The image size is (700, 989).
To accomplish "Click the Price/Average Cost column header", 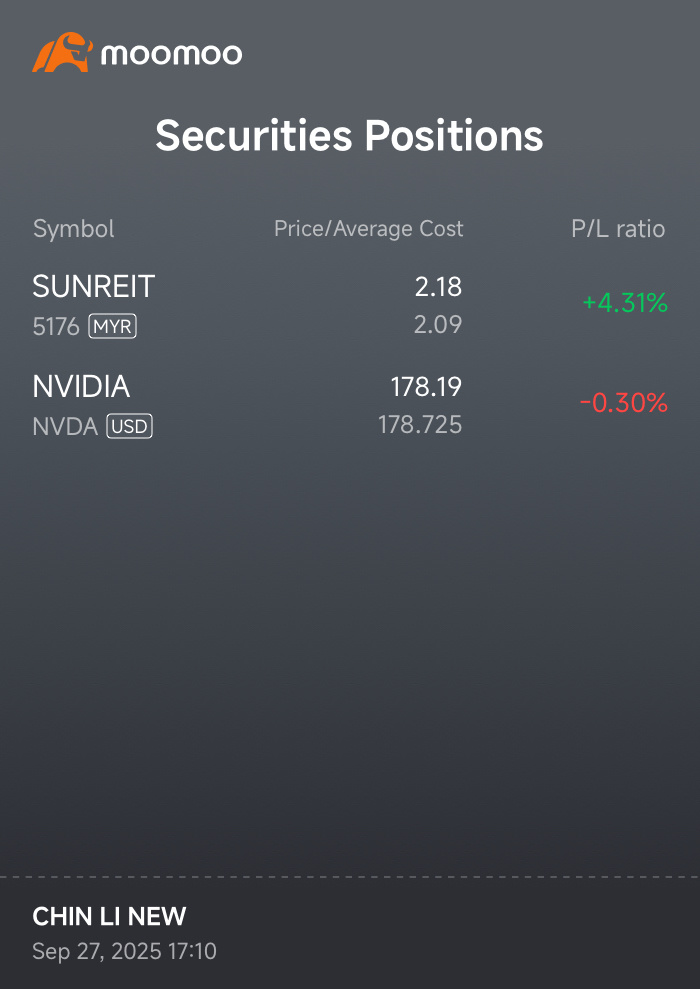I will [x=368, y=229].
